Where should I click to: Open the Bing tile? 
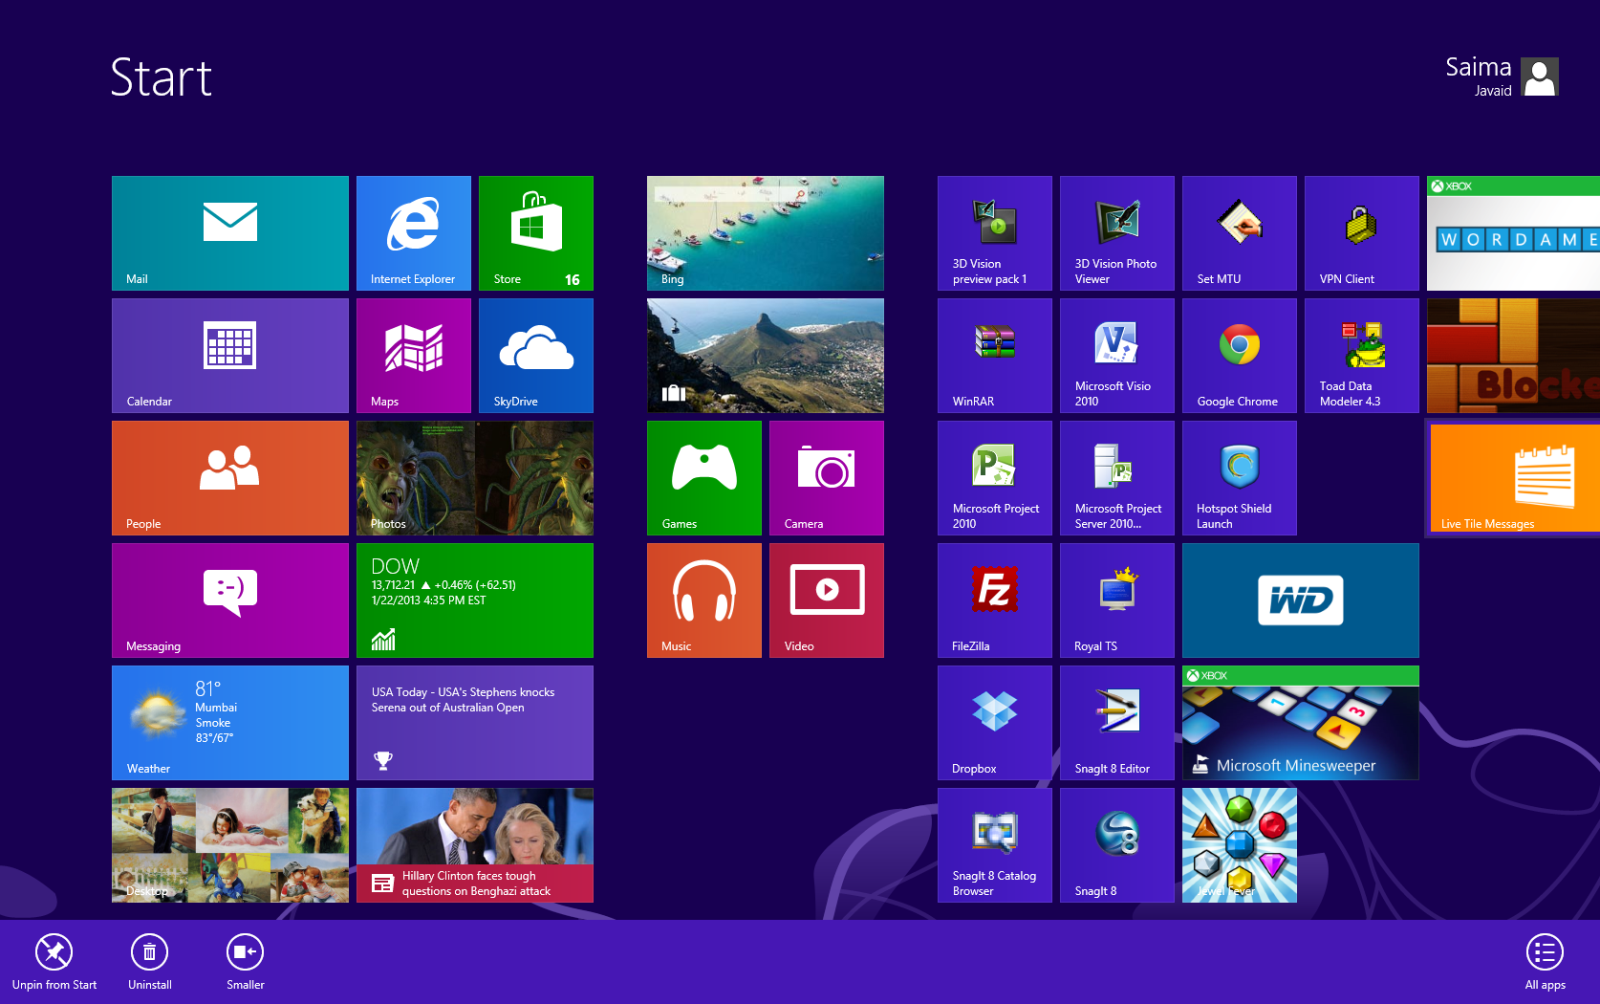765,233
